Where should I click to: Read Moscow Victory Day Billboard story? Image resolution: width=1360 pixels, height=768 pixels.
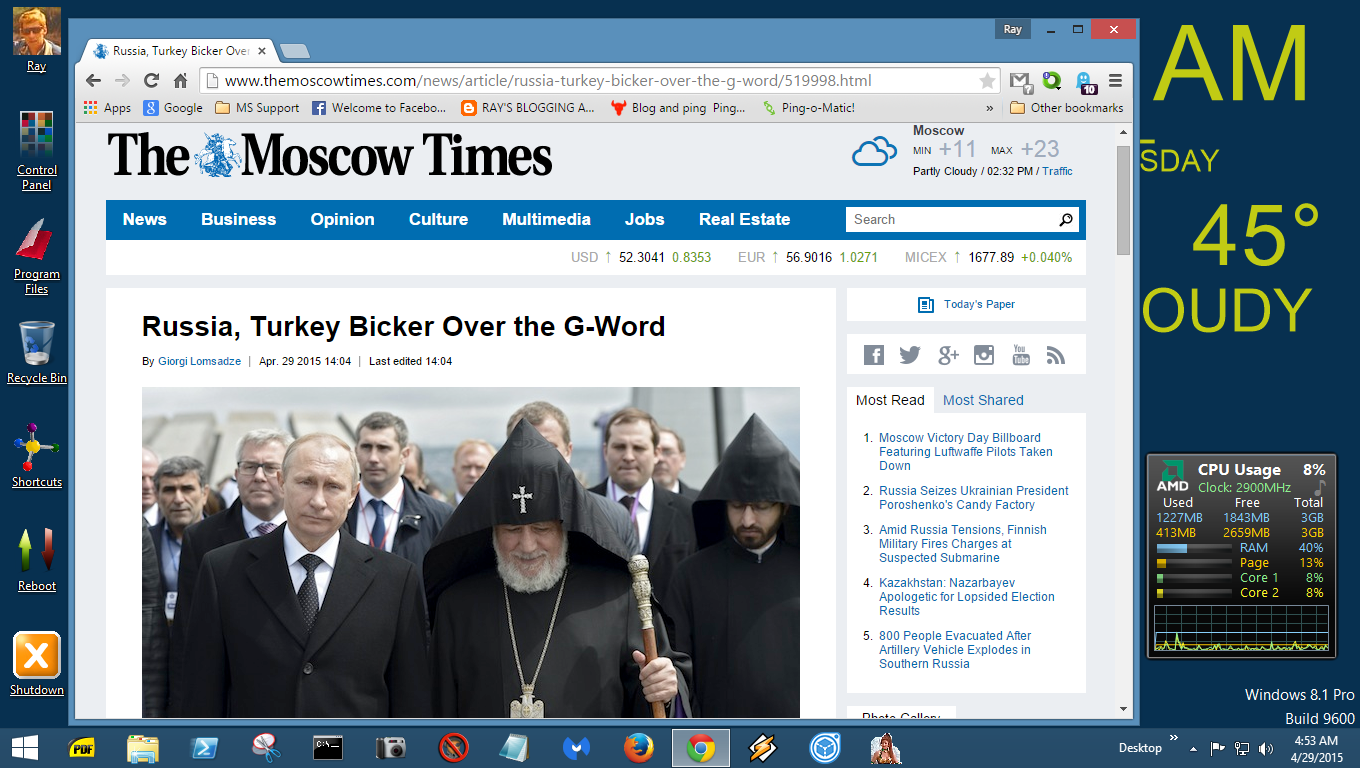coord(966,452)
